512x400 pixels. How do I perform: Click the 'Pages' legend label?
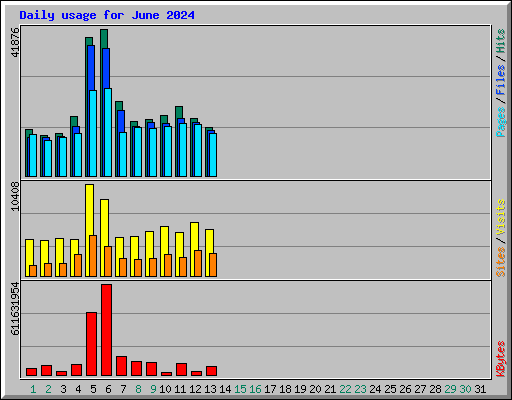click(x=501, y=122)
